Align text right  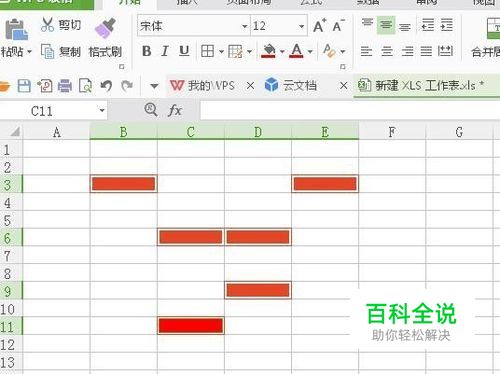coord(407,51)
